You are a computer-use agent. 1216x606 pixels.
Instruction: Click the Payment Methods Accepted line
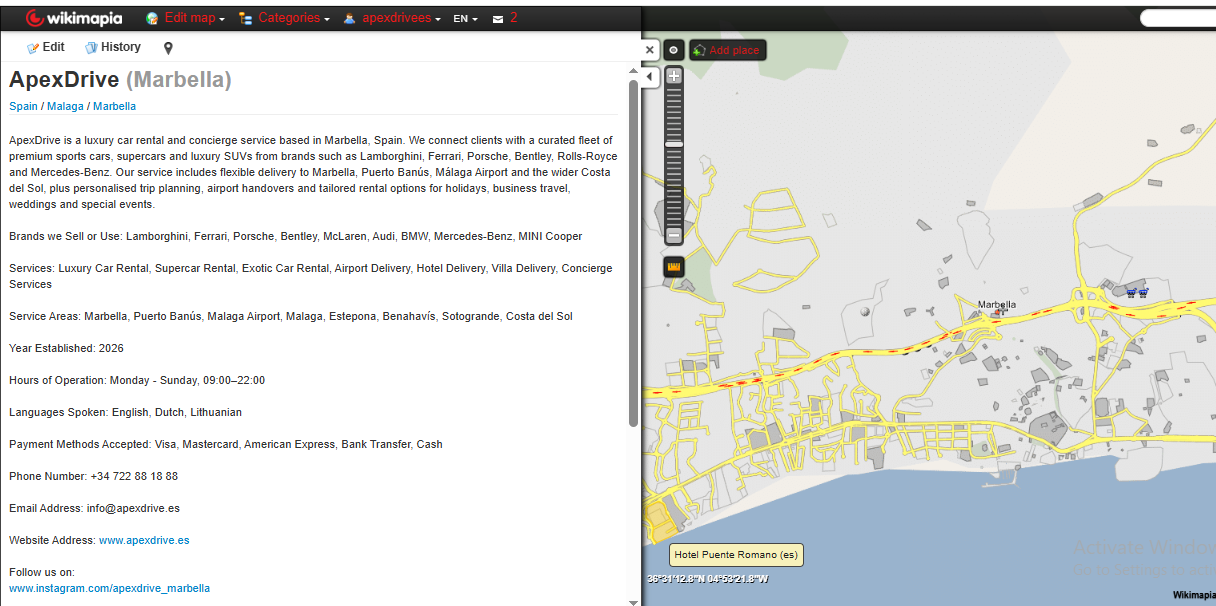tap(226, 444)
